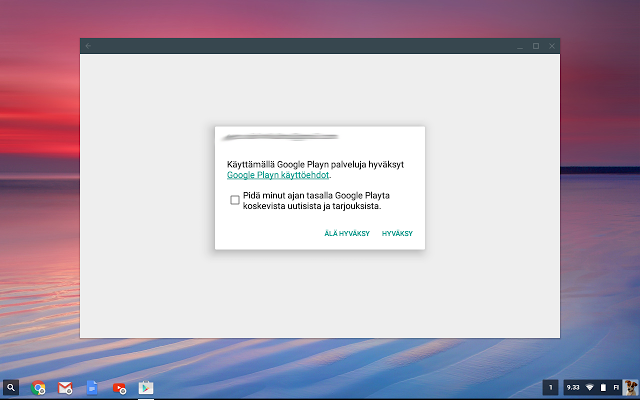Maximize the Play Store window

[x=536, y=46]
